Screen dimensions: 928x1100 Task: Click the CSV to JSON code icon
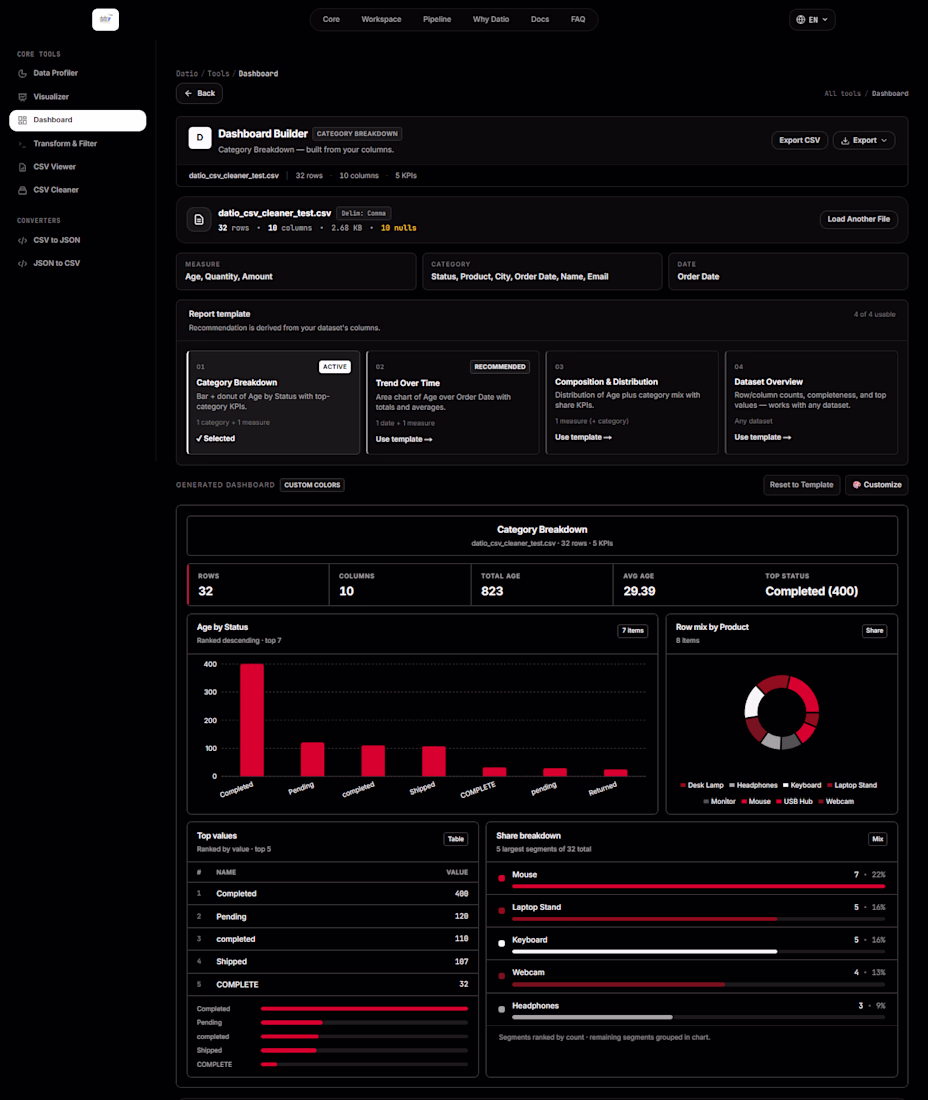coord(22,241)
